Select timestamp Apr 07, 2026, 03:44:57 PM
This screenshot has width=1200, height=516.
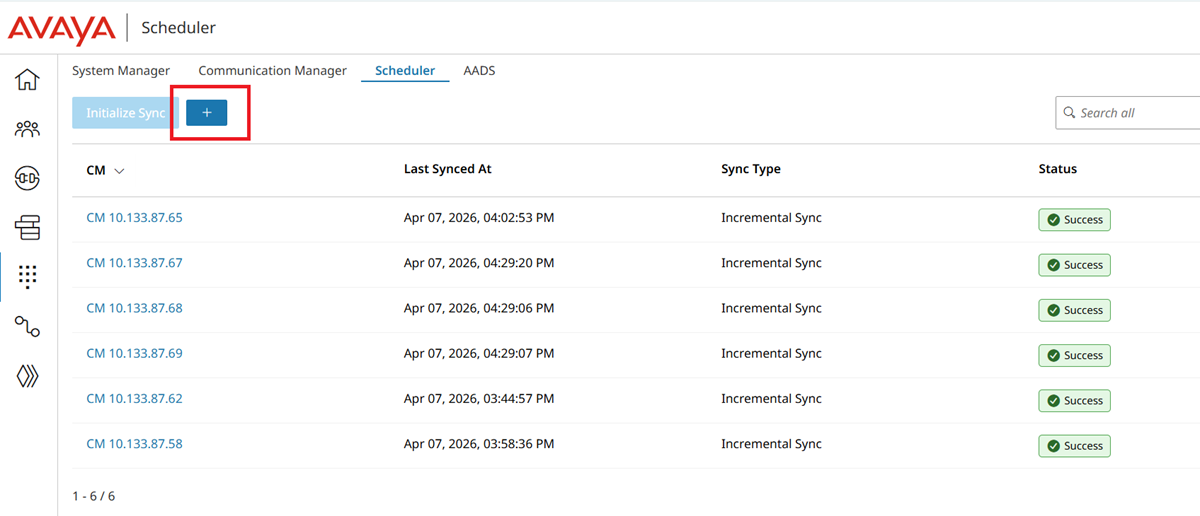479,398
